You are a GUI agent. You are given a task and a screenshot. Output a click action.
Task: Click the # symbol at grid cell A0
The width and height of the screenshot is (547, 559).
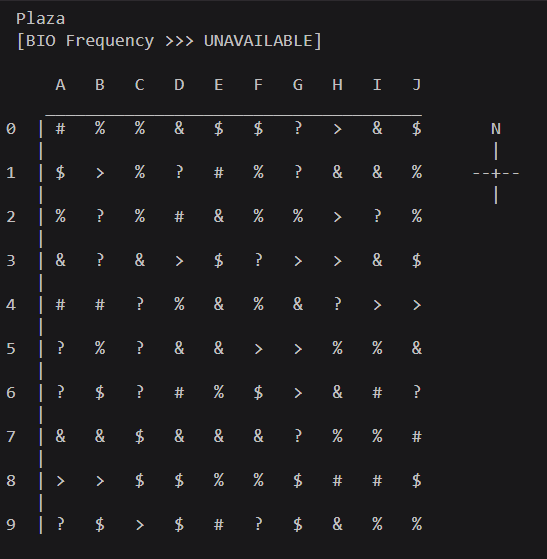coord(60,129)
